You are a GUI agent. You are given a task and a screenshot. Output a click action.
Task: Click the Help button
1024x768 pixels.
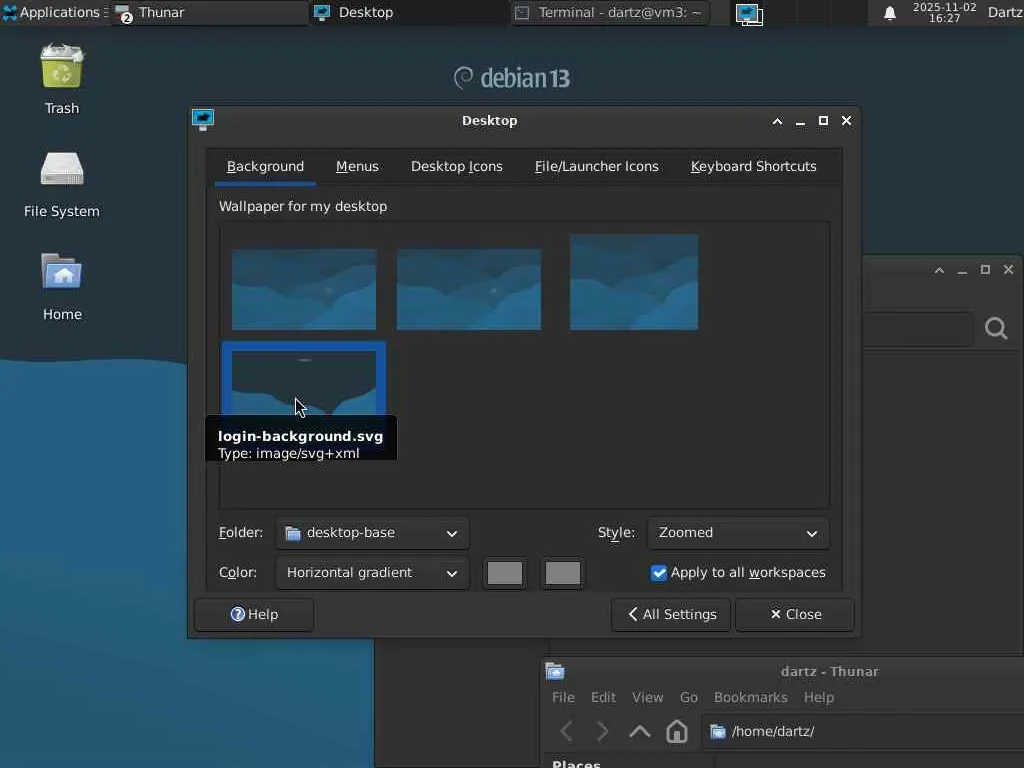coord(254,615)
